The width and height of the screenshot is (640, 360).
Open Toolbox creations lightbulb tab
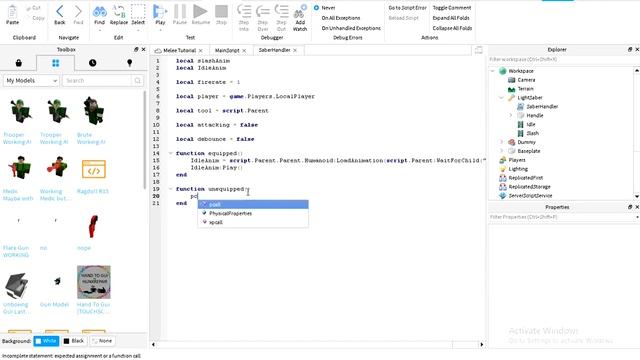tap(129, 63)
